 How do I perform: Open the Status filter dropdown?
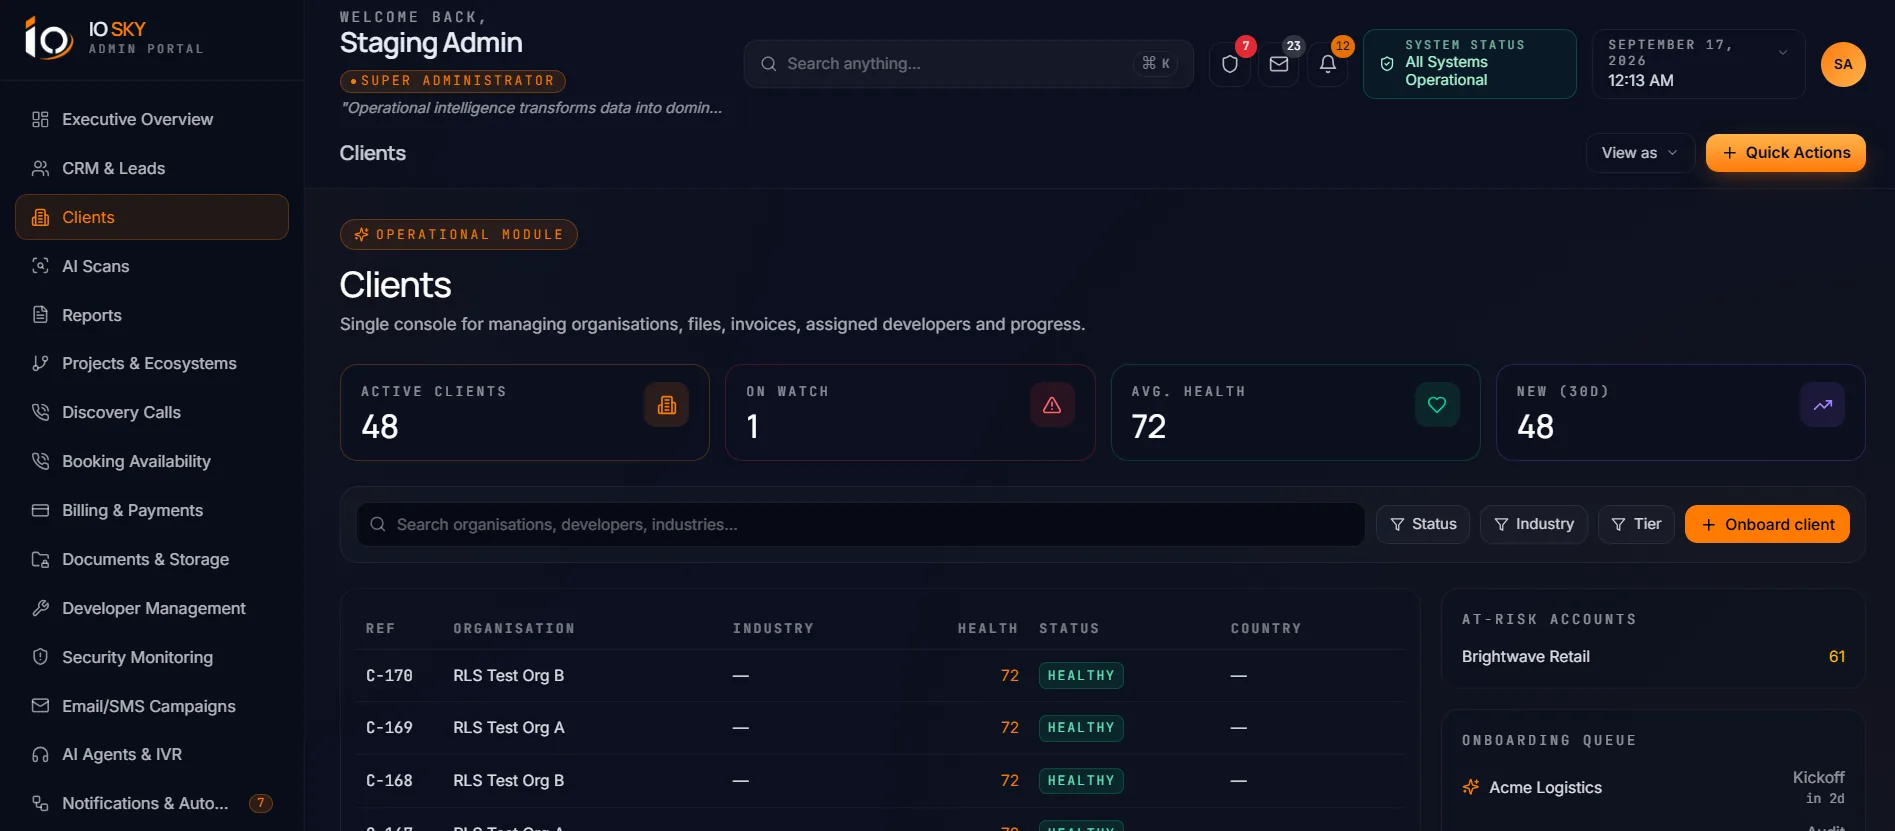(1423, 524)
